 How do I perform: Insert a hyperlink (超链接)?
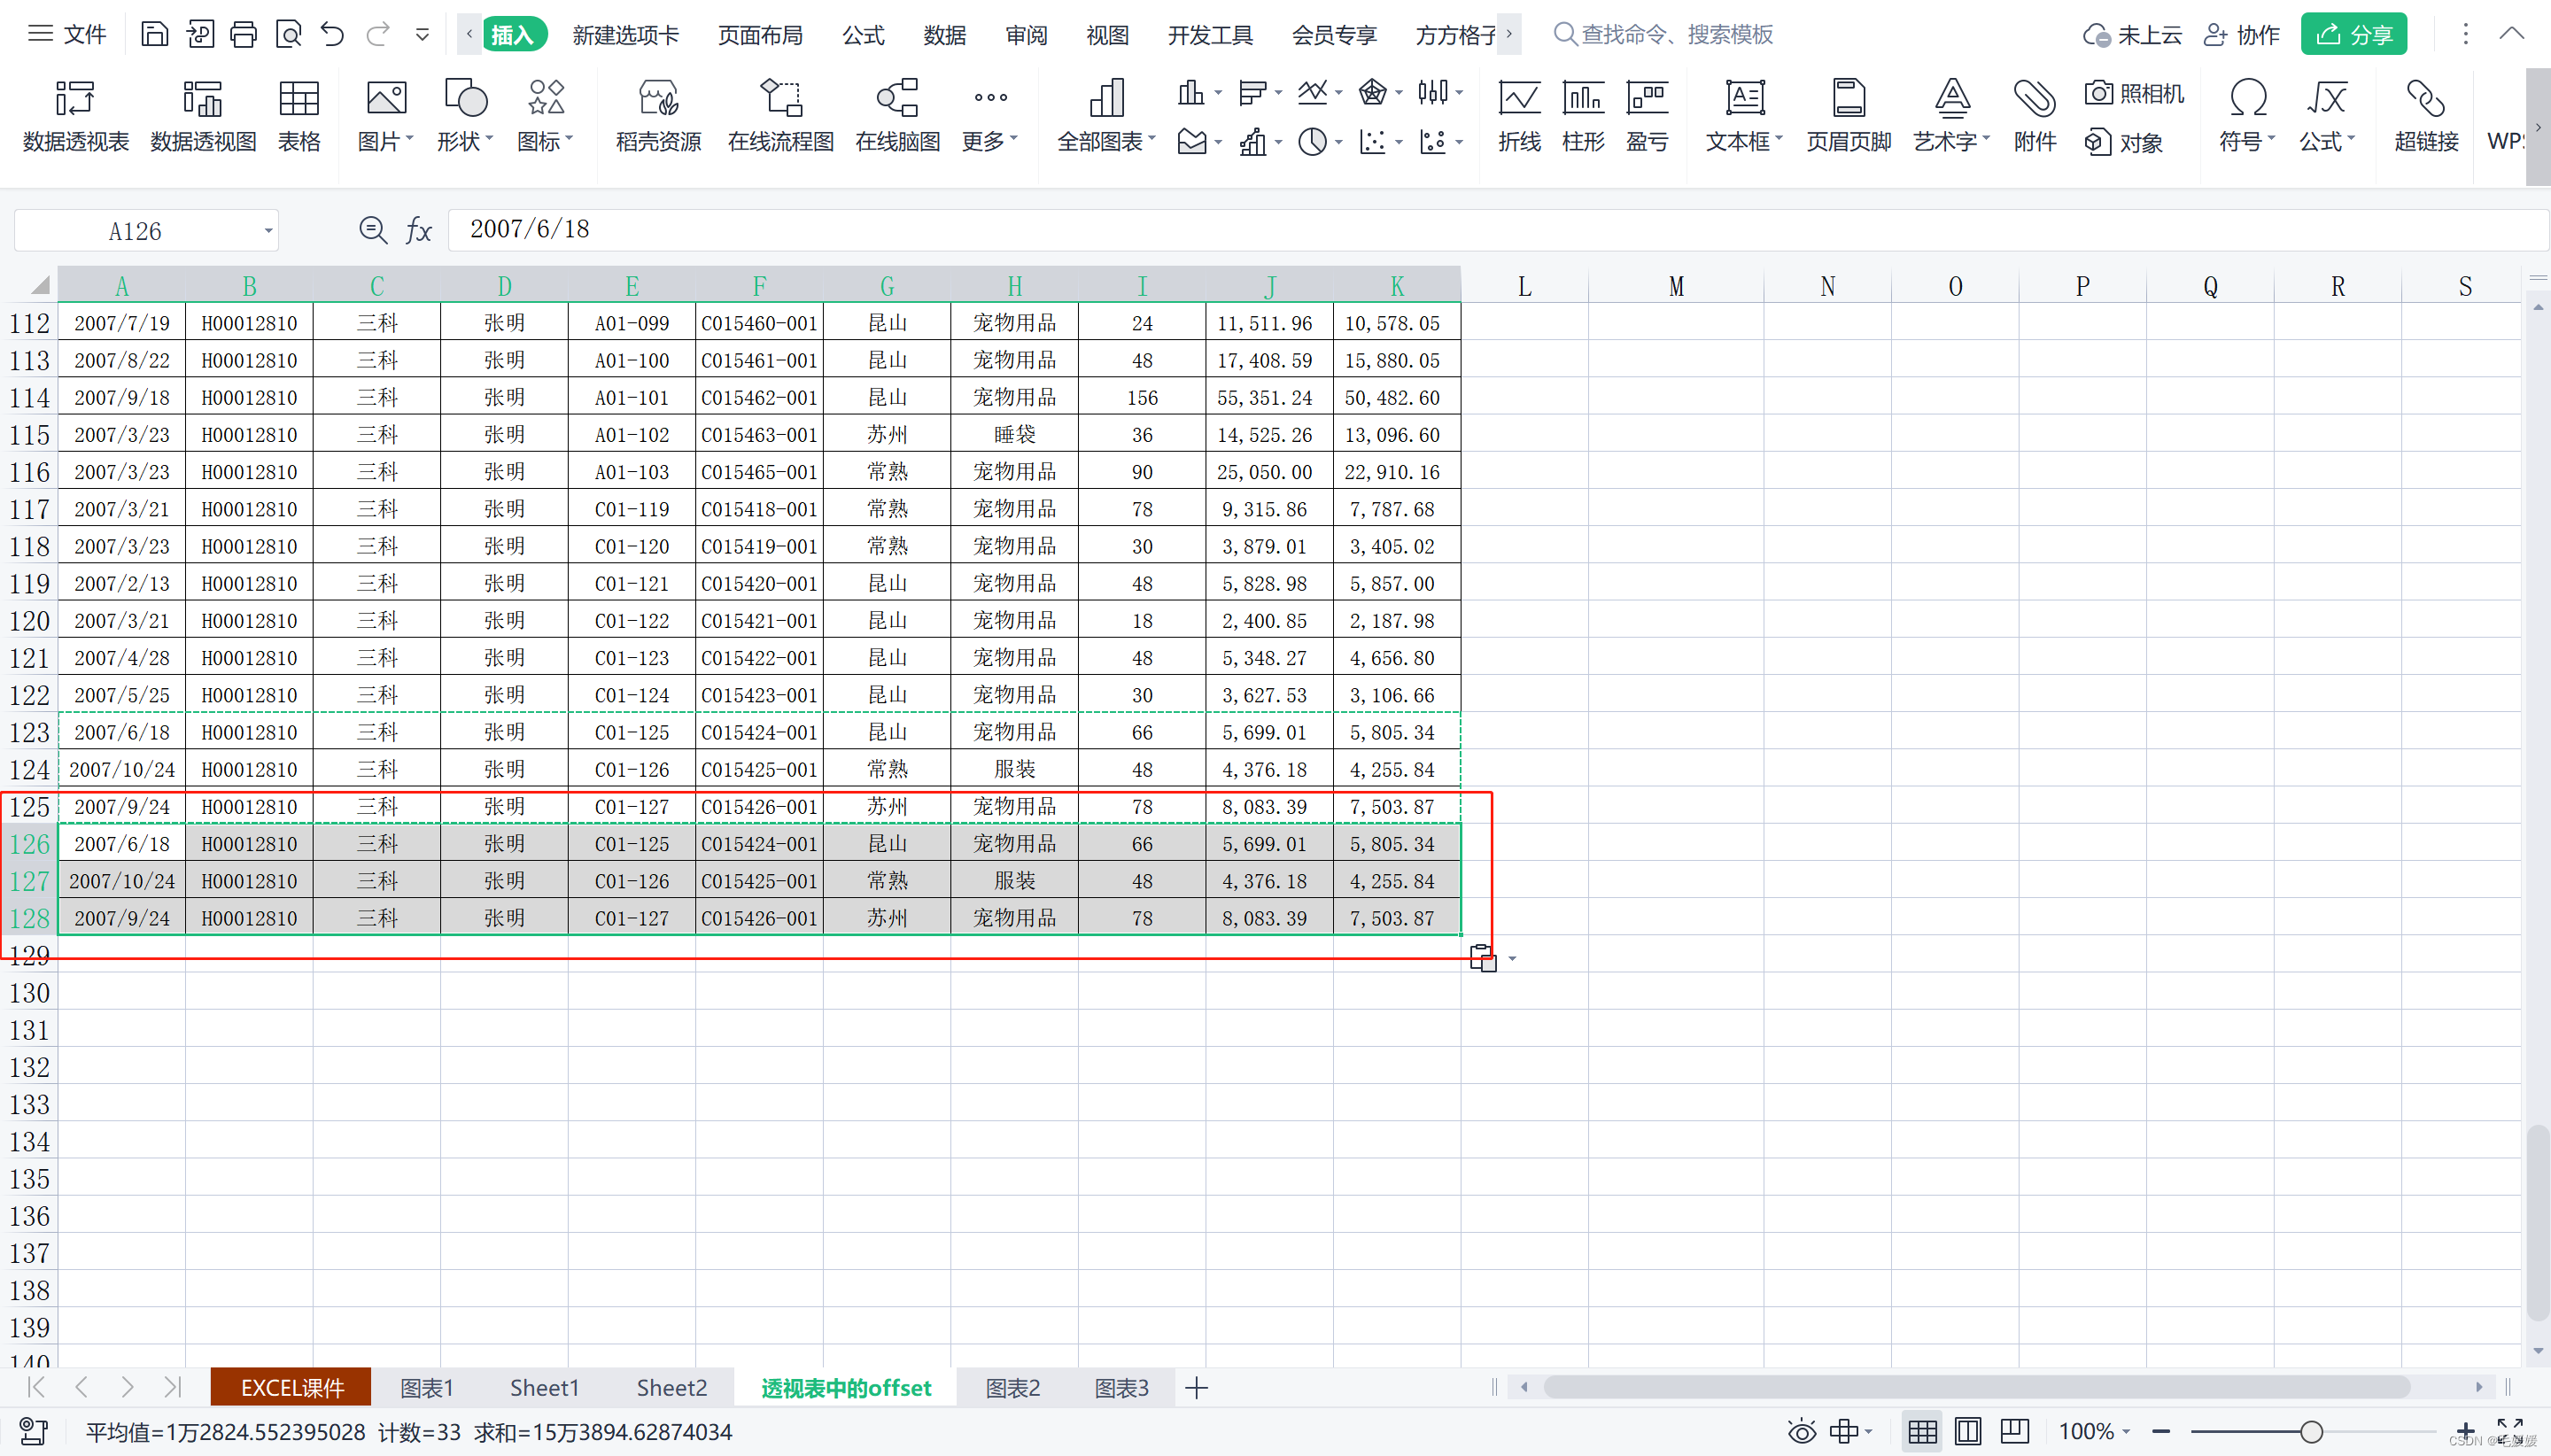click(x=2426, y=116)
